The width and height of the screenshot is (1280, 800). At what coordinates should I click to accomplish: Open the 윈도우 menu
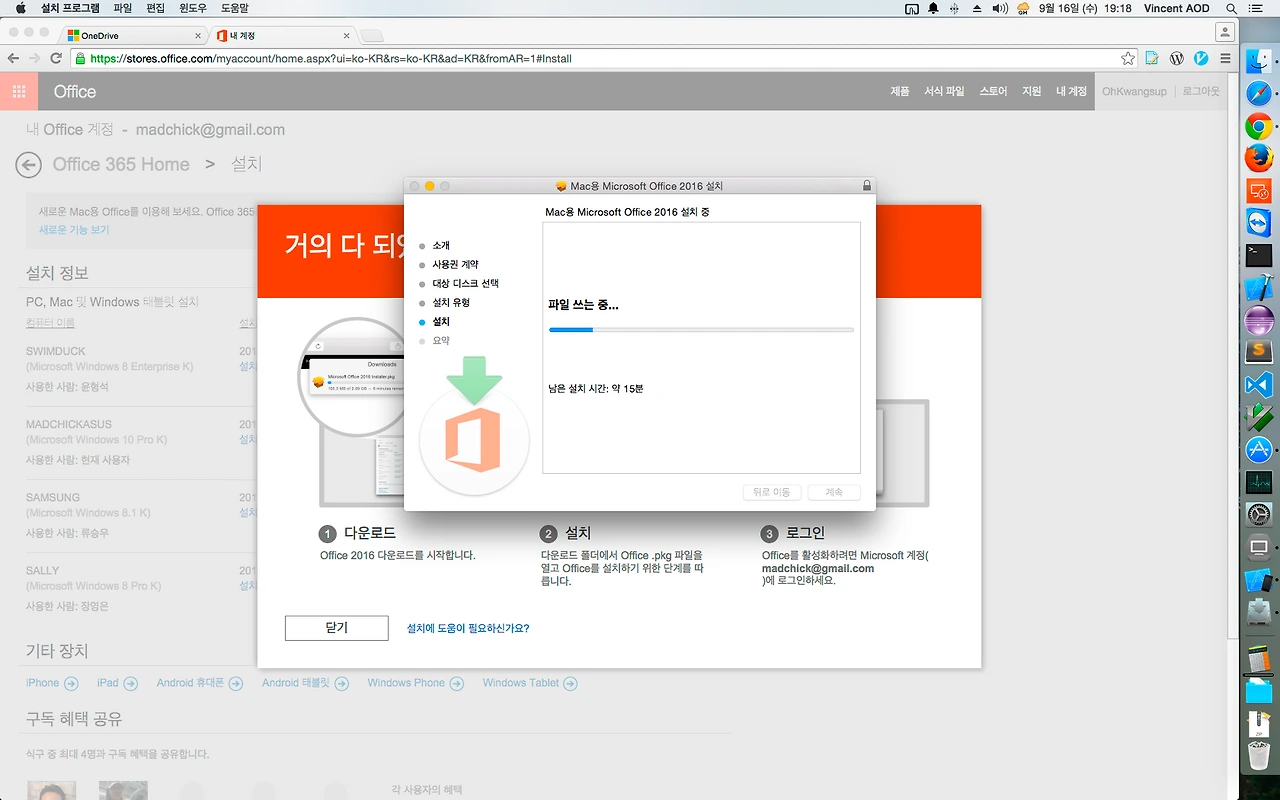[x=193, y=8]
